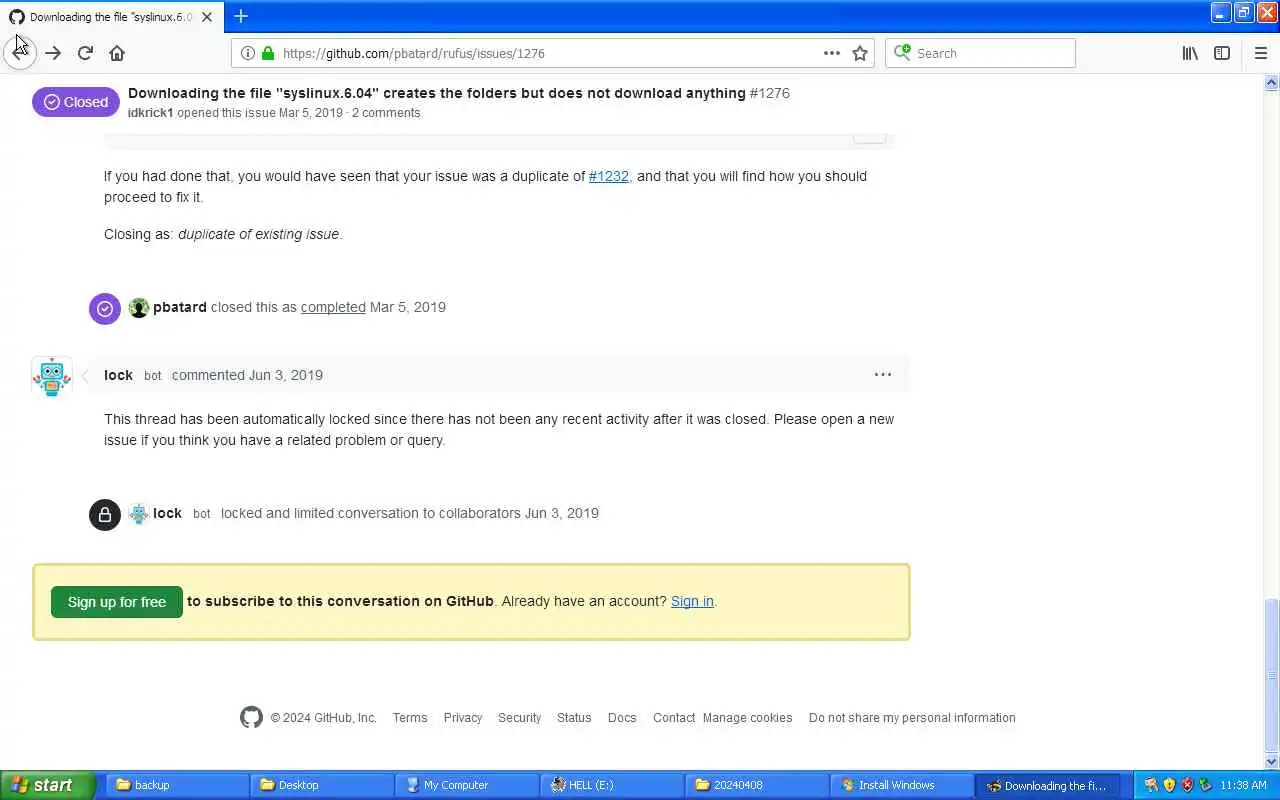Click the 'Jun 3, 2019' comment timestamp
Viewport: 1280px width, 800px height.
click(x=286, y=375)
